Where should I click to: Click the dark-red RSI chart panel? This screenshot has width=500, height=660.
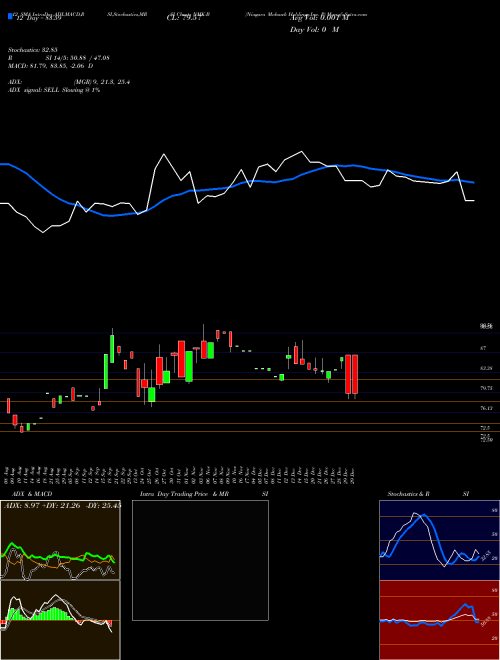click(x=439, y=620)
